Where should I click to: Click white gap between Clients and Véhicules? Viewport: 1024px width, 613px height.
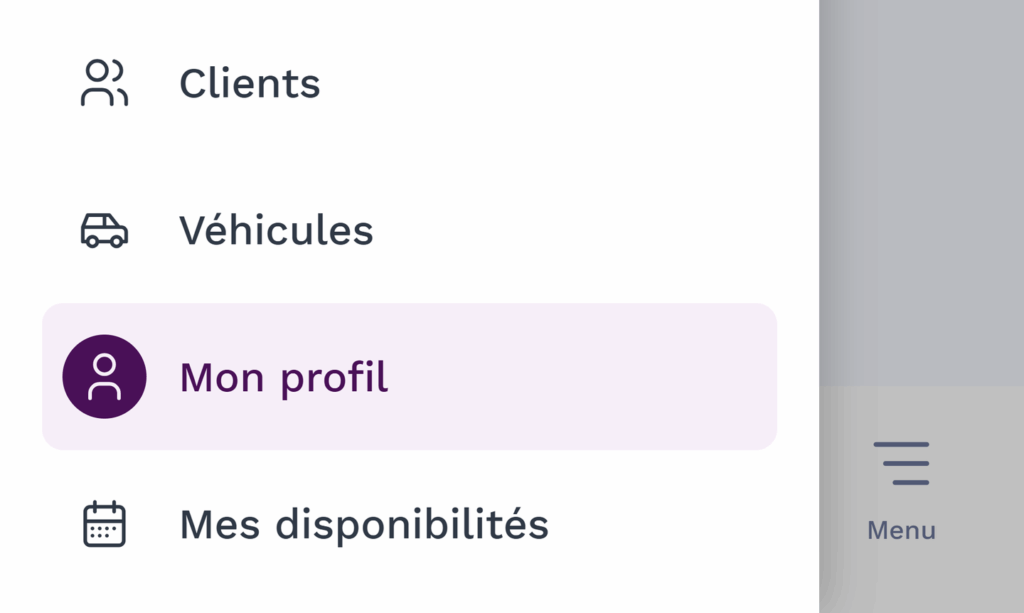400,156
